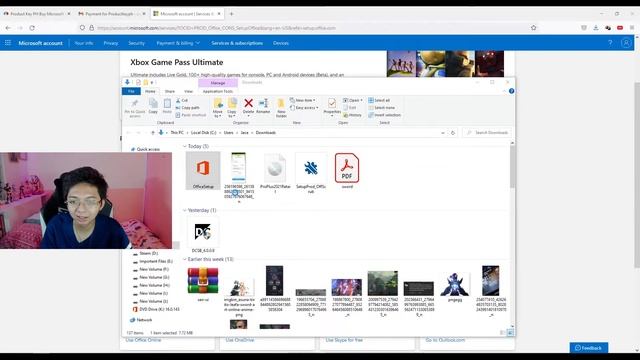Collapse the Today file group

click(184, 146)
